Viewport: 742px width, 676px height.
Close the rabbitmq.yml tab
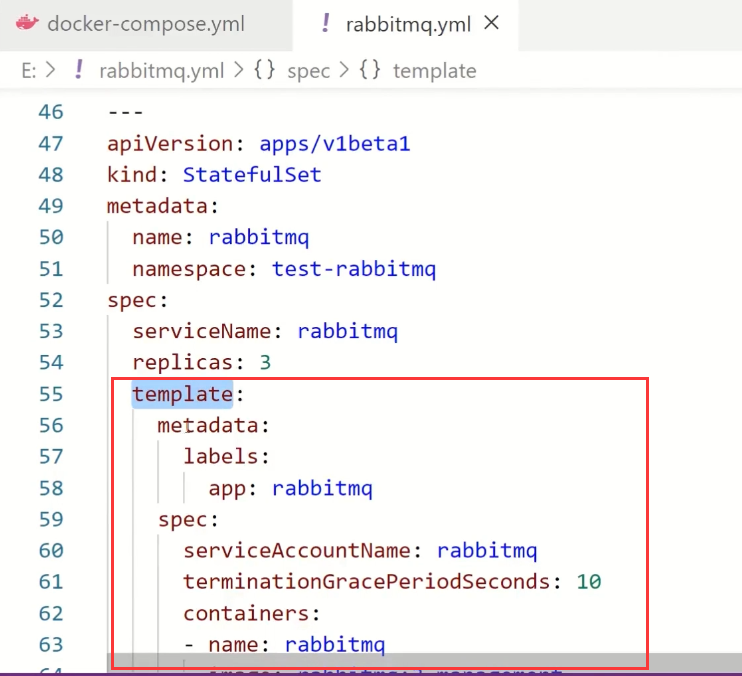pyautogui.click(x=492, y=23)
